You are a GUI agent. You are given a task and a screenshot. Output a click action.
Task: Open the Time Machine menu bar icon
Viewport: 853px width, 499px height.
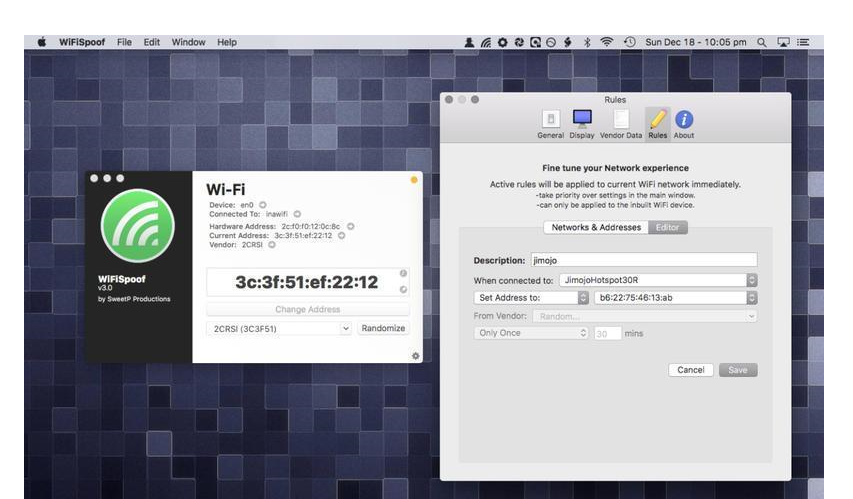pyautogui.click(x=629, y=42)
